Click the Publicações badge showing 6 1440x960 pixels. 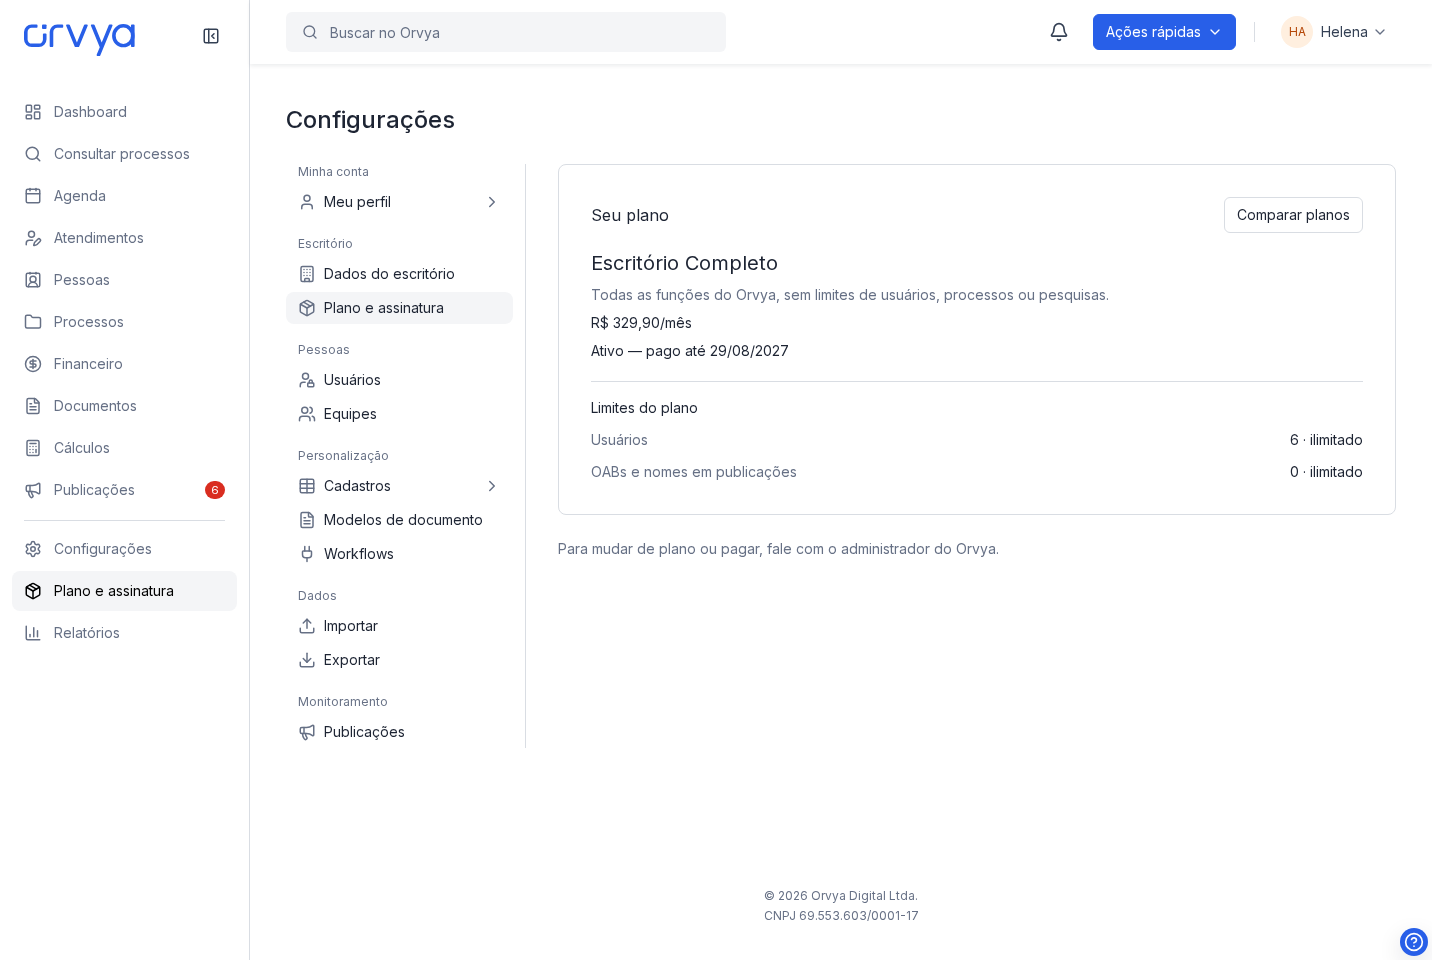point(215,490)
